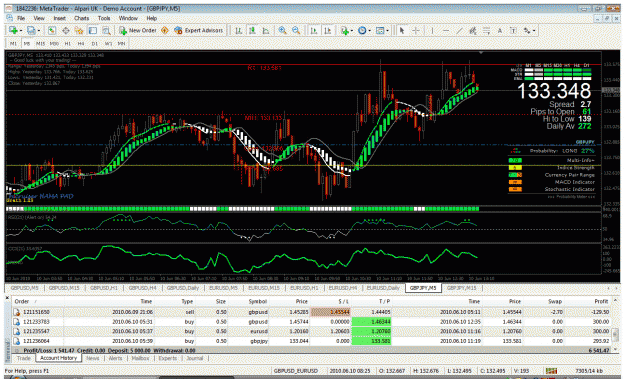Select the Equidistant Channel tool
The height and width of the screenshot is (379, 625).
(473, 30)
